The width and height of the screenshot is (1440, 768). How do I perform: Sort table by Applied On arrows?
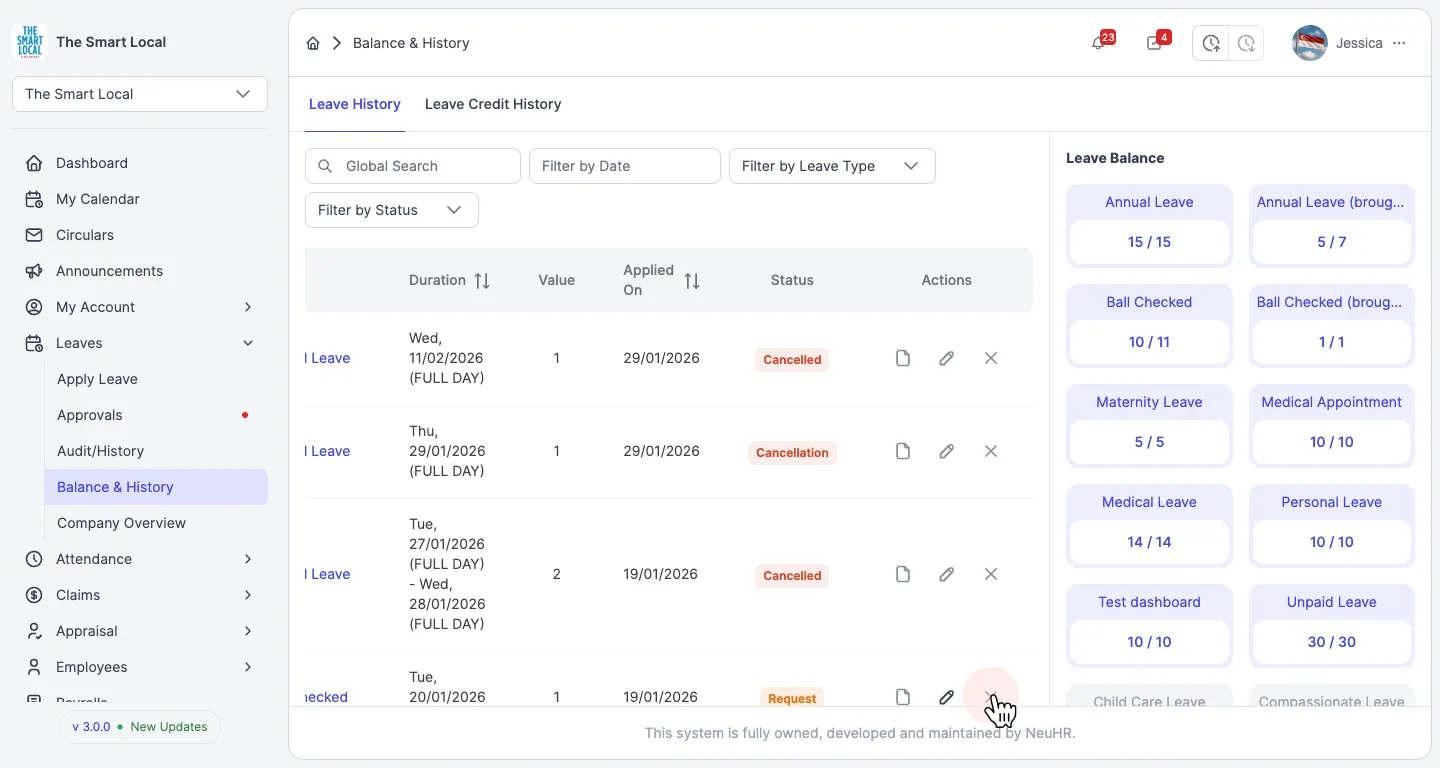coord(692,281)
